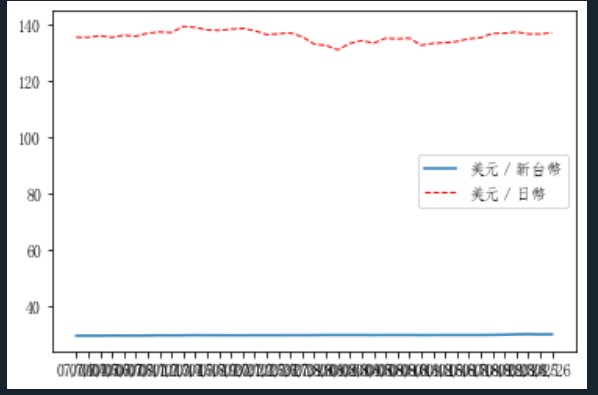Viewport: 598px width, 395px height.
Task: Select the 美元 / 新台幣 legend label
Action: click(x=516, y=169)
